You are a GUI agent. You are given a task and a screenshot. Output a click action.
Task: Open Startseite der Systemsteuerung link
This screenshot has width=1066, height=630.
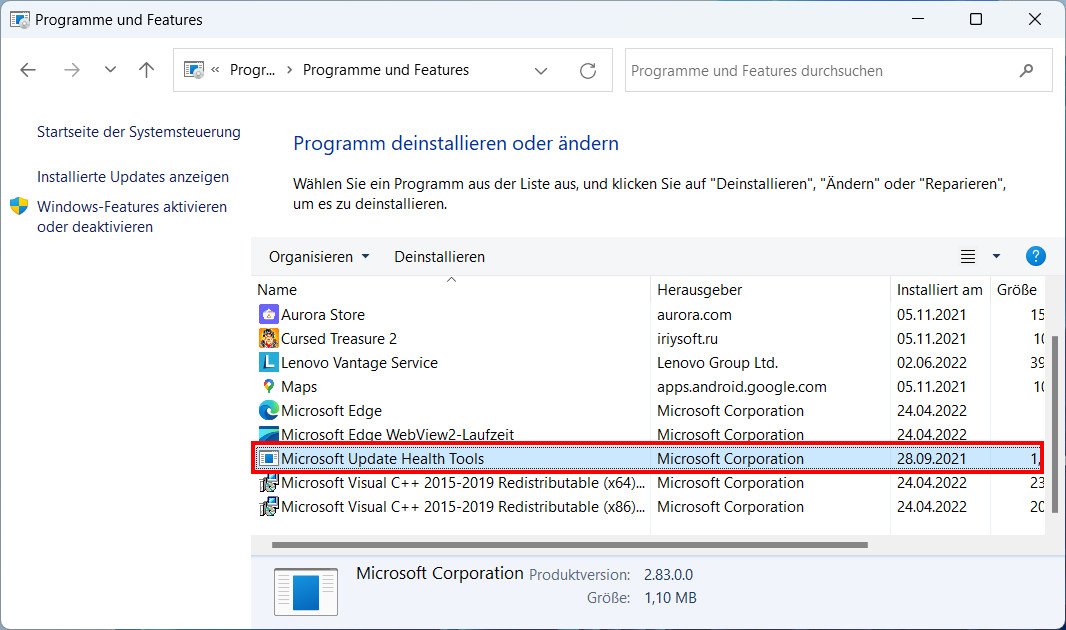coord(139,132)
